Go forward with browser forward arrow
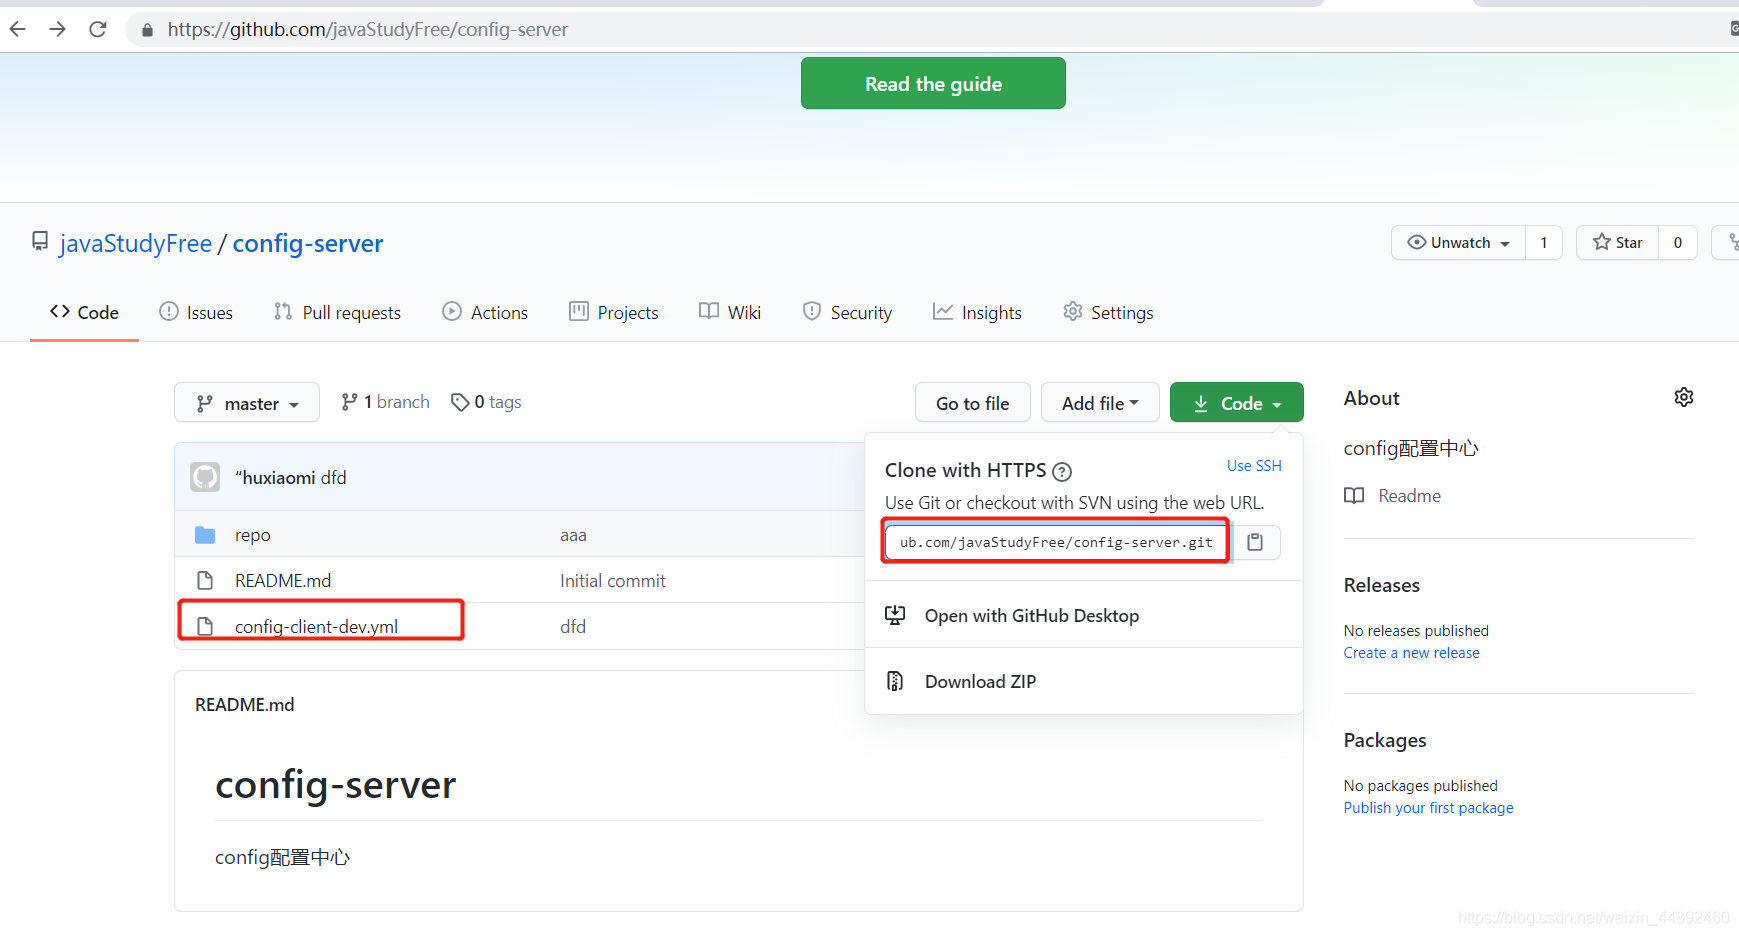1739x936 pixels. 57,29
